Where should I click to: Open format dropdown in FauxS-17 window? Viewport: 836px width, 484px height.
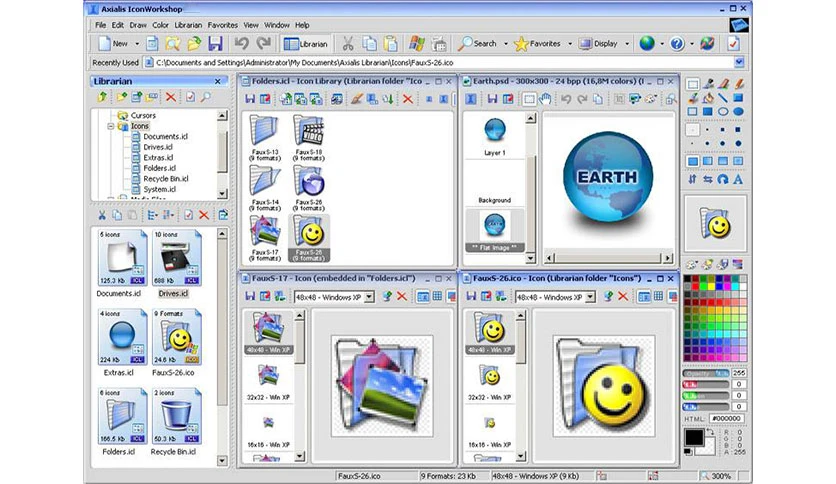pyautogui.click(x=369, y=297)
